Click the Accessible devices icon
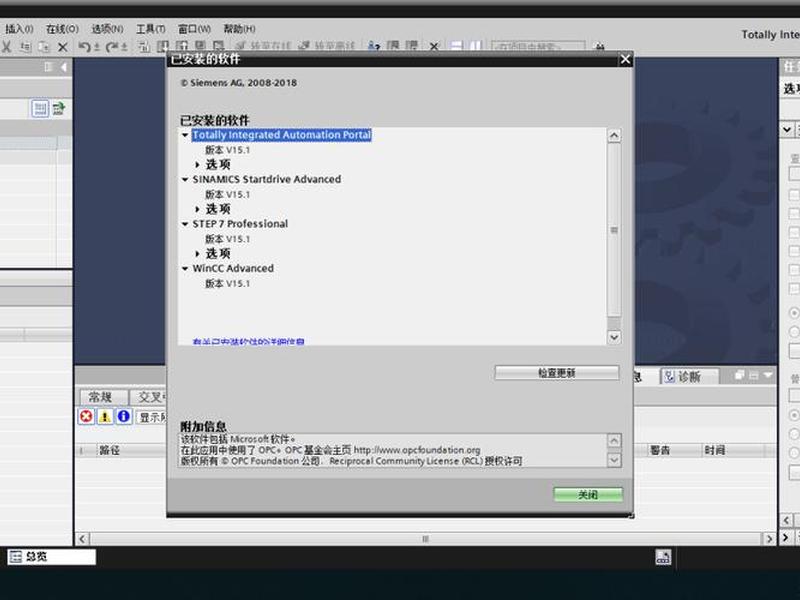The image size is (800, 600). click(x=374, y=46)
